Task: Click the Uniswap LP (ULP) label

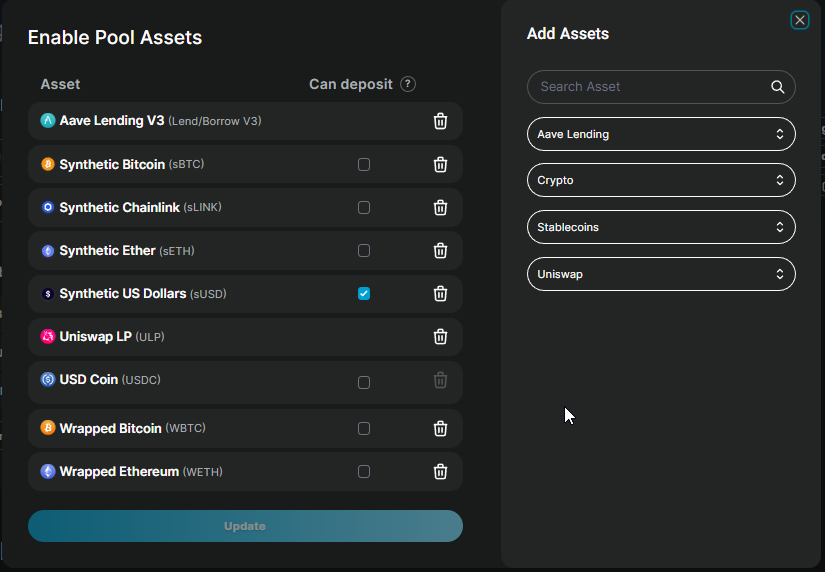Action: point(112,337)
